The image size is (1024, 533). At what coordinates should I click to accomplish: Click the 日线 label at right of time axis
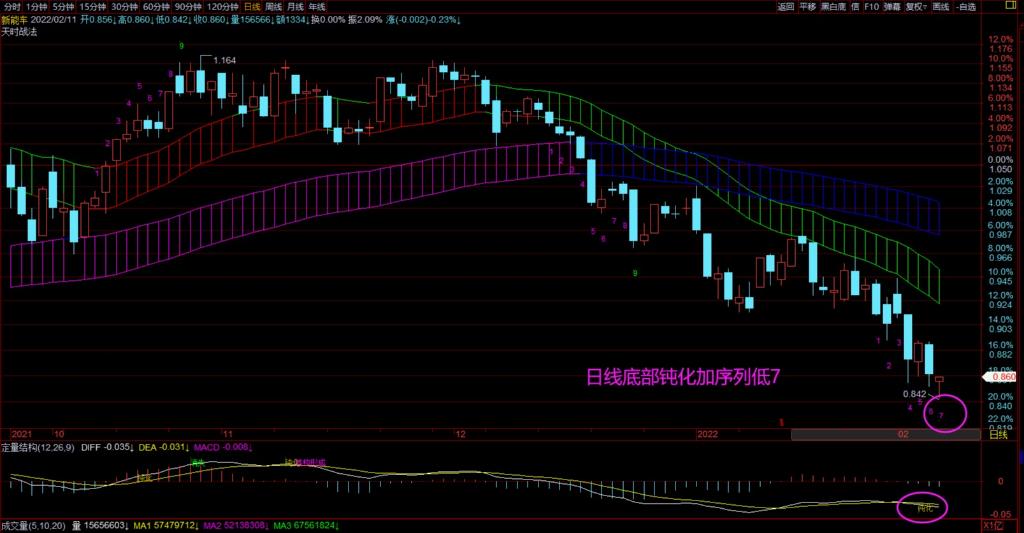pos(997,435)
